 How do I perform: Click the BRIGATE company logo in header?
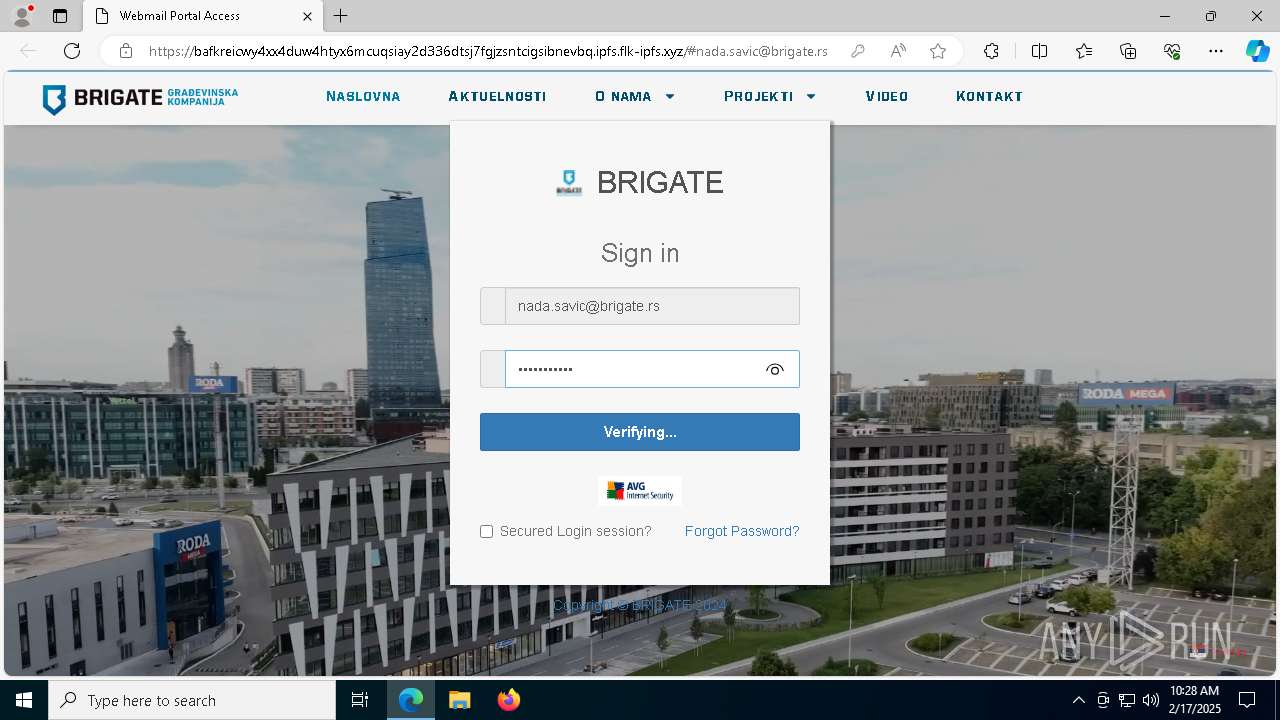click(x=140, y=98)
